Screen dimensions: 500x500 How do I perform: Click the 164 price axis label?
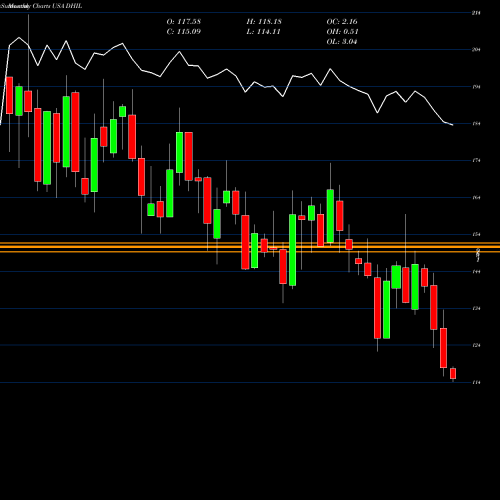(476, 198)
